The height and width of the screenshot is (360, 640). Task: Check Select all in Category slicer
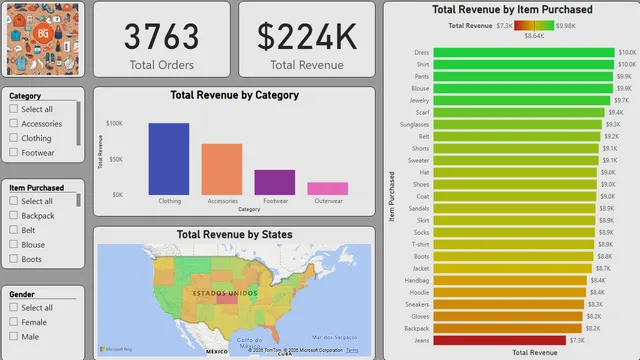[13, 109]
